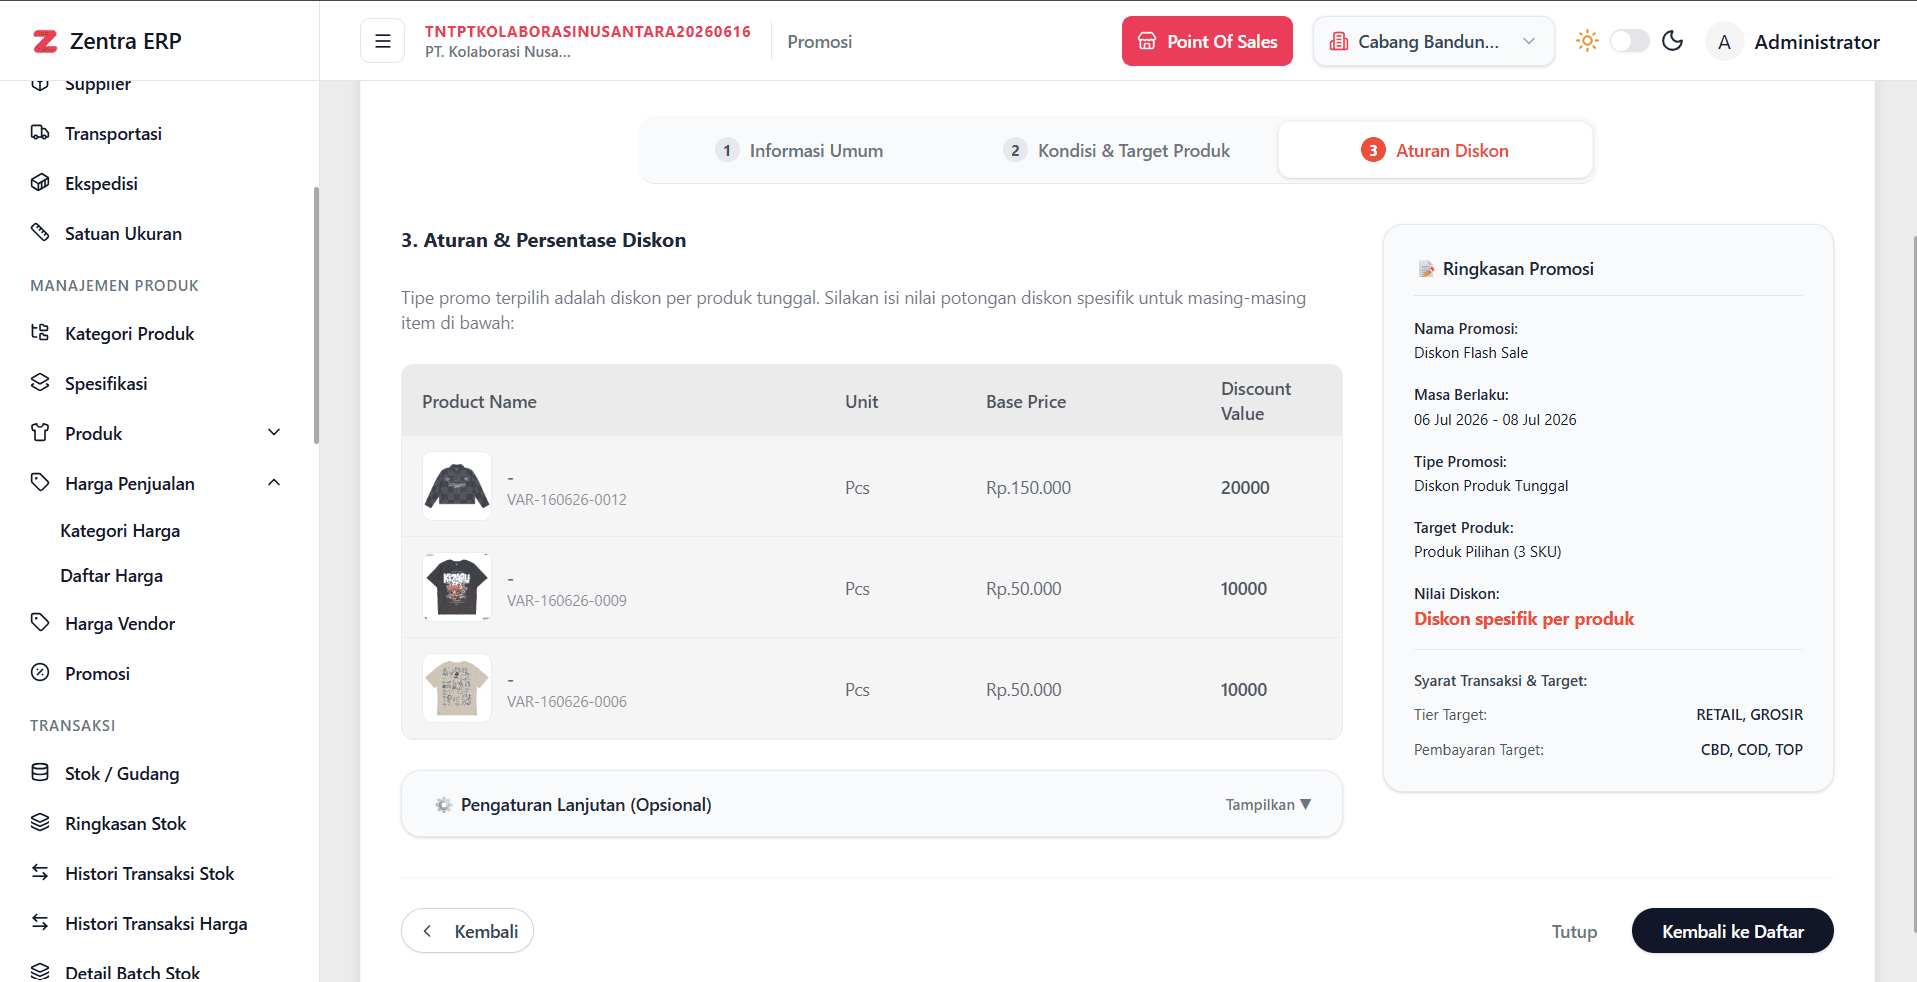Click the black jacket product thumbnail
The width and height of the screenshot is (1917, 982).
[457, 486]
